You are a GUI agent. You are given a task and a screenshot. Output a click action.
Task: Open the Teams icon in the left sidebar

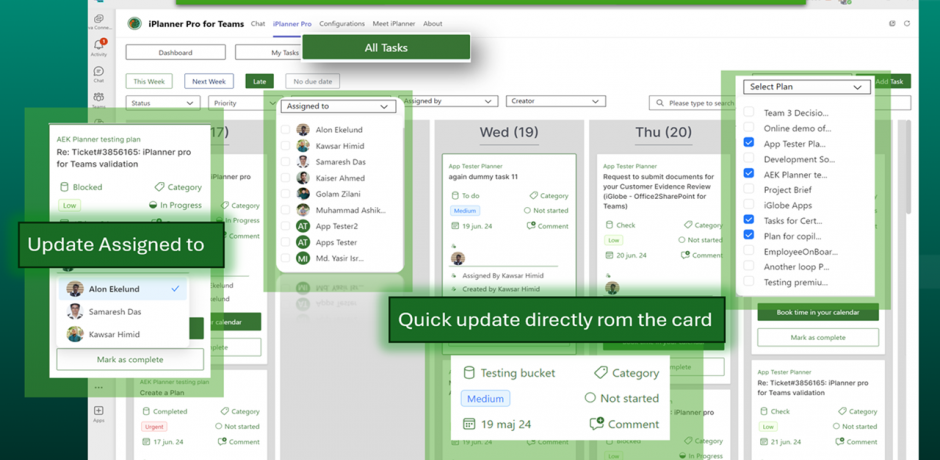point(99,97)
